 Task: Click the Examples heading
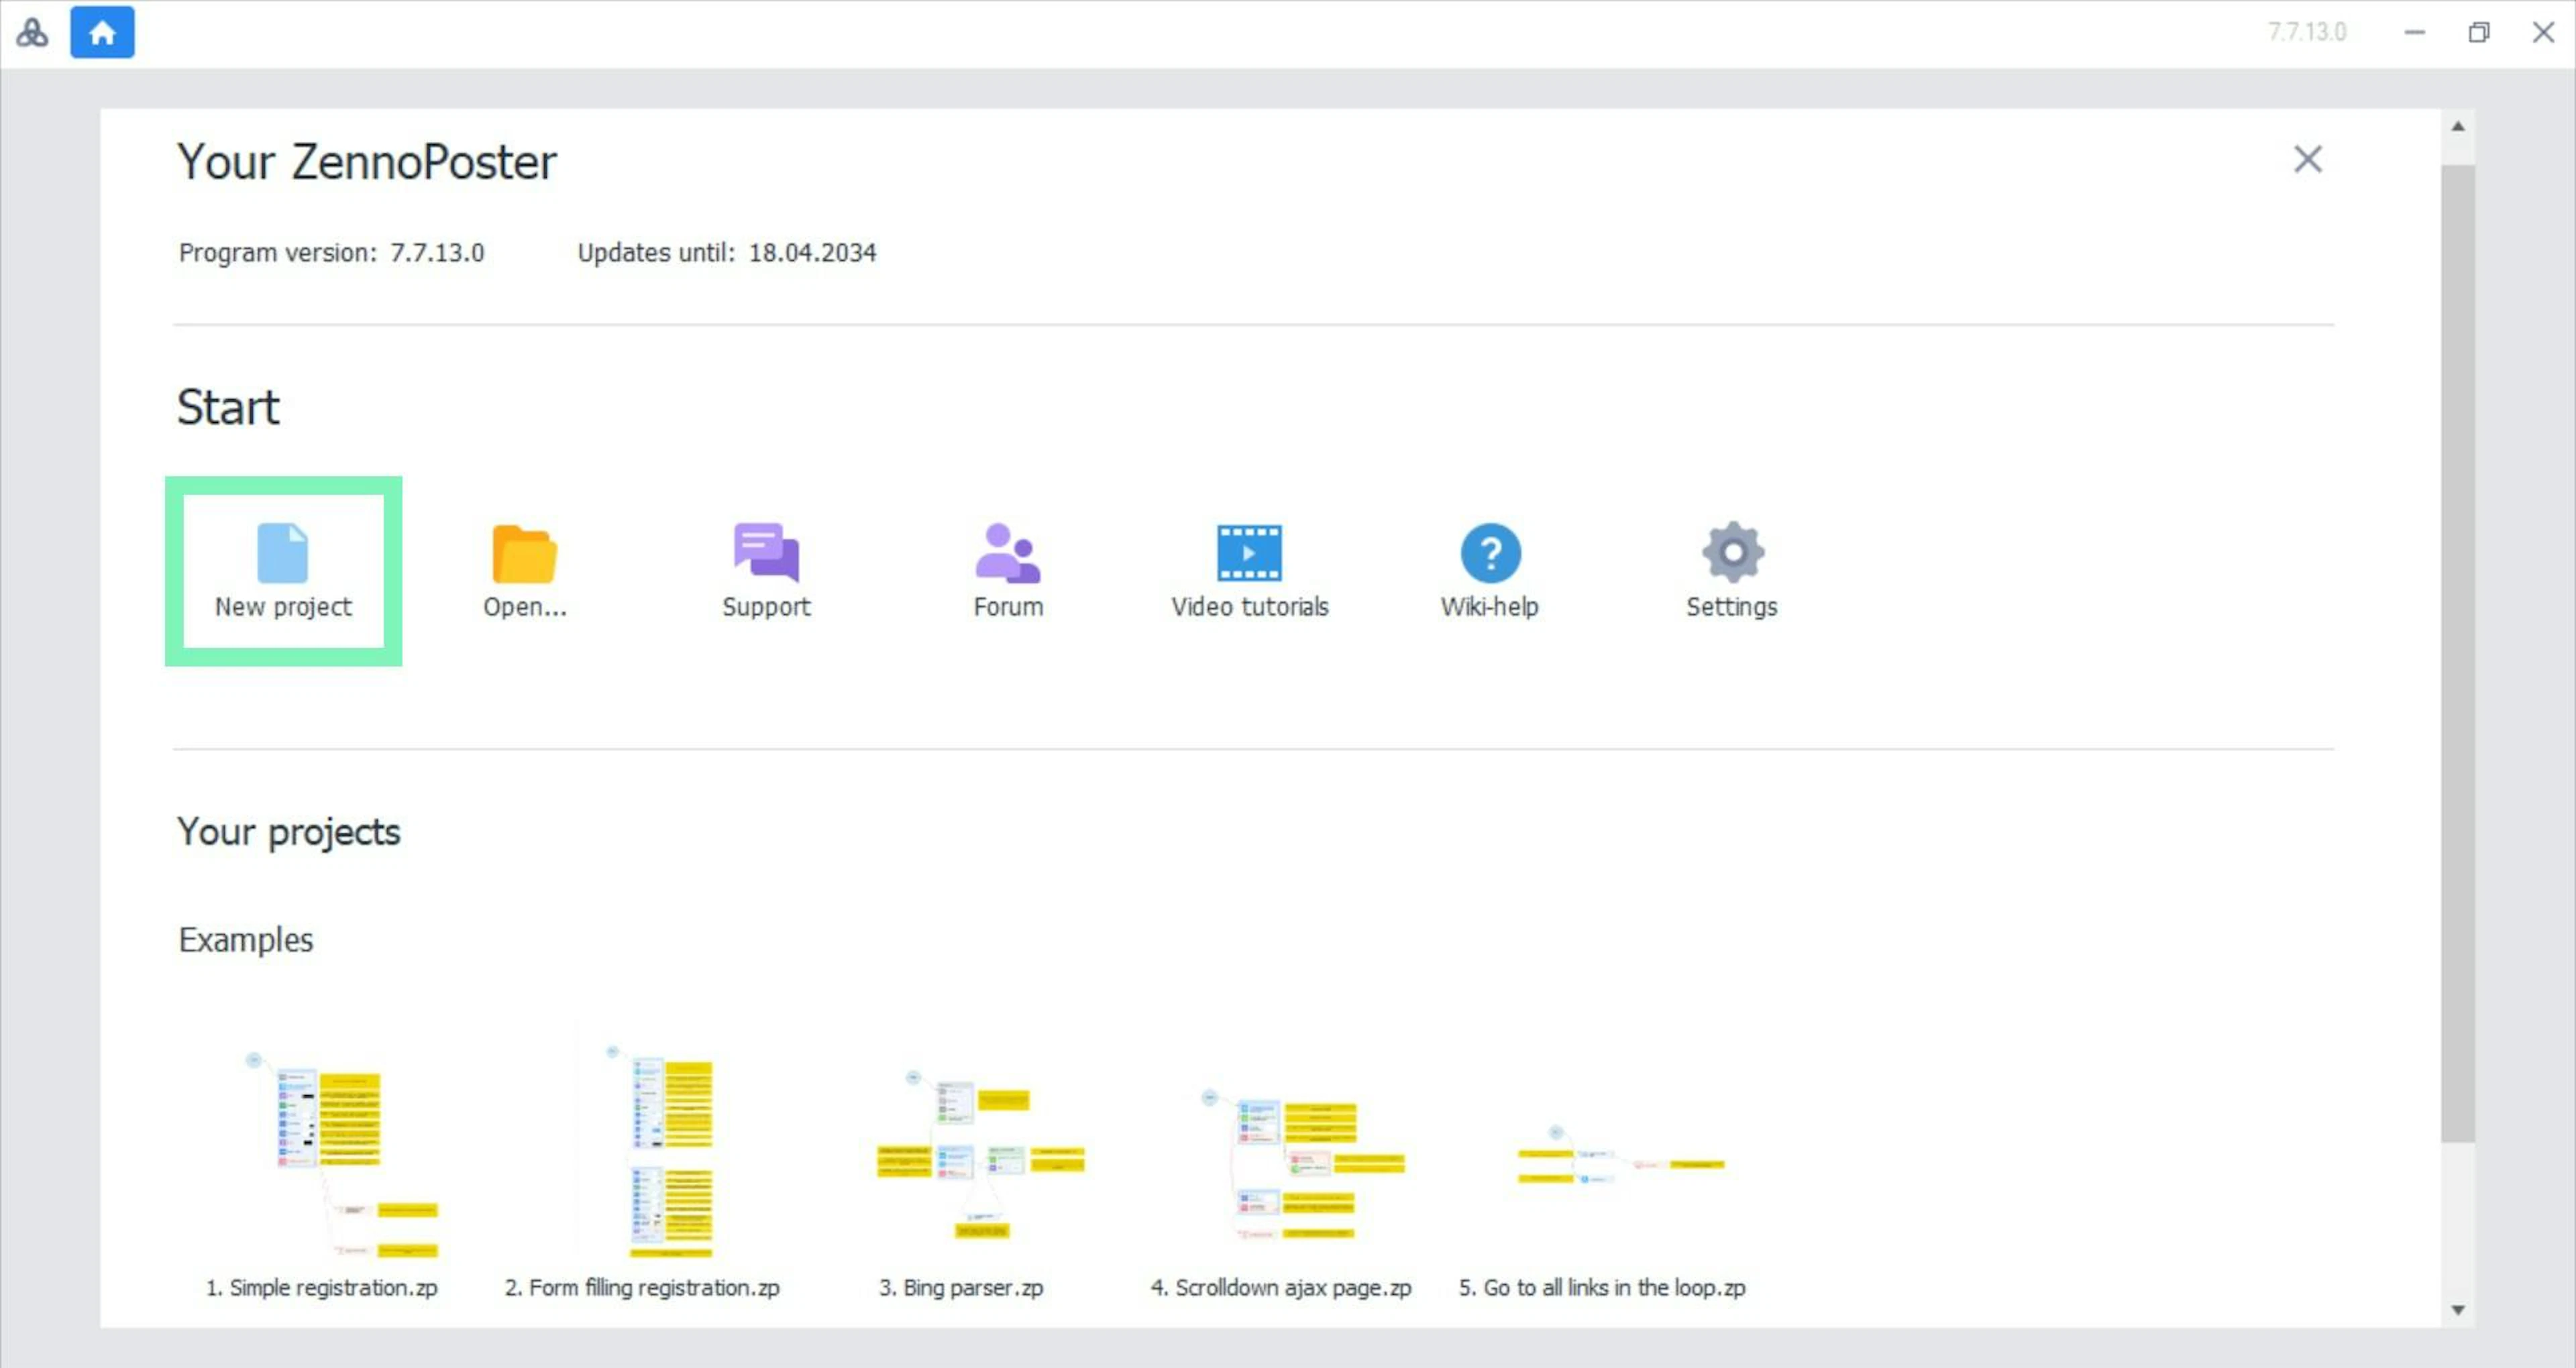246,940
